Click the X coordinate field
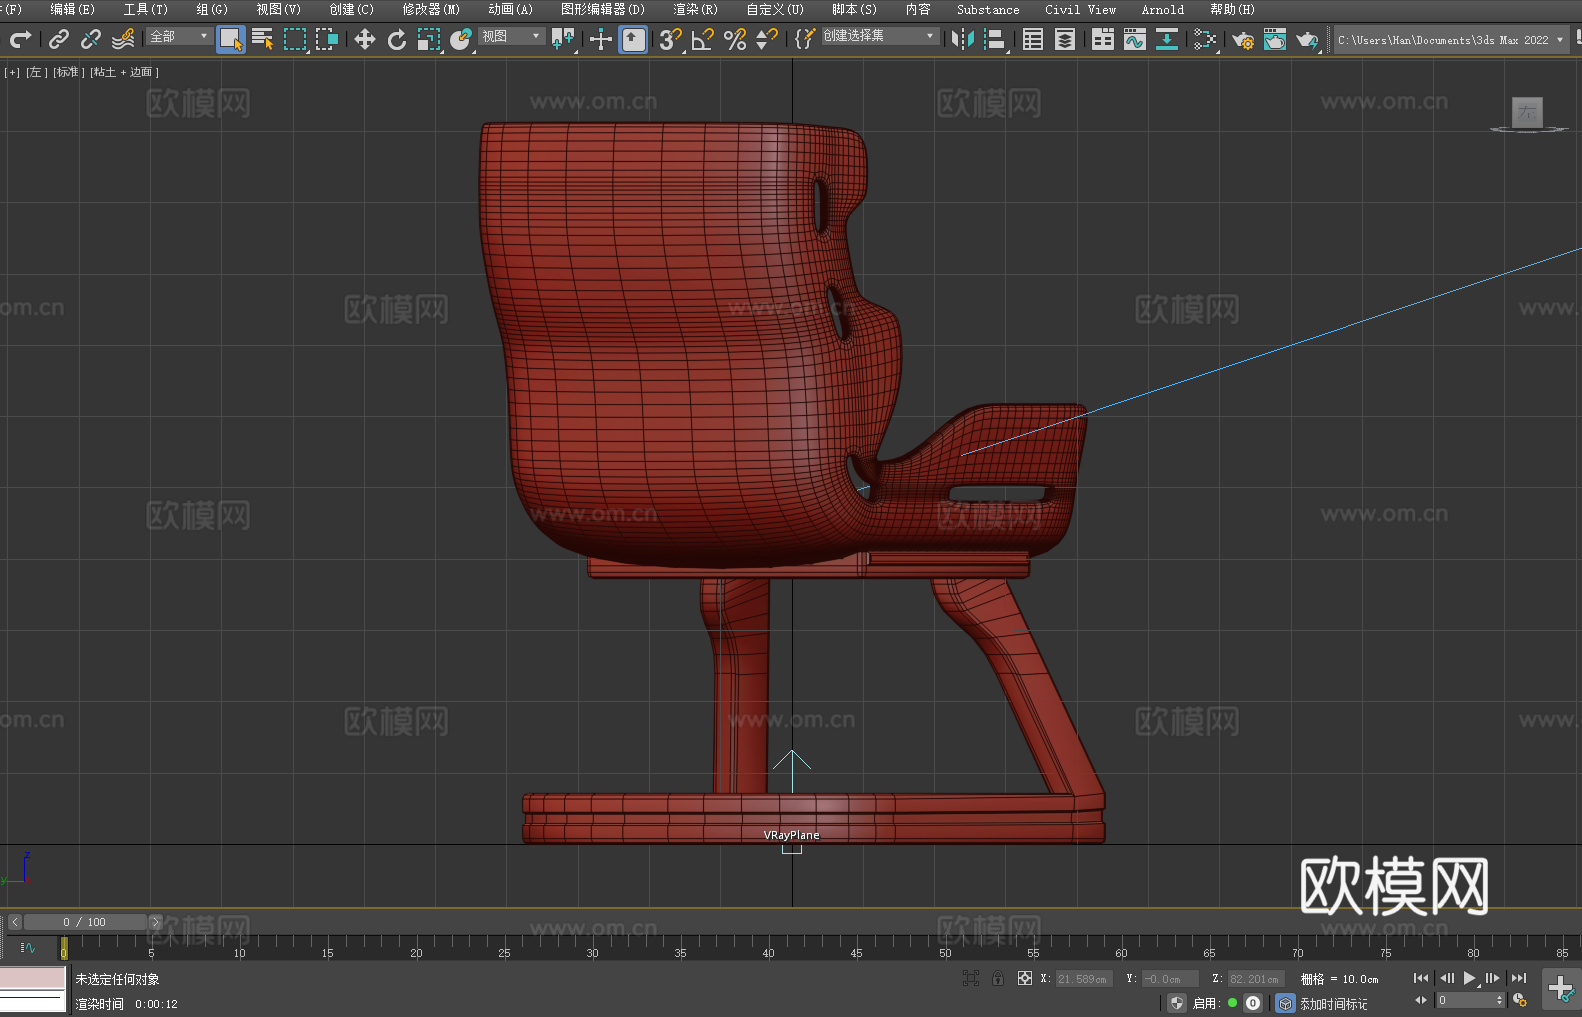Viewport: 1582px width, 1017px height. coord(1084,979)
